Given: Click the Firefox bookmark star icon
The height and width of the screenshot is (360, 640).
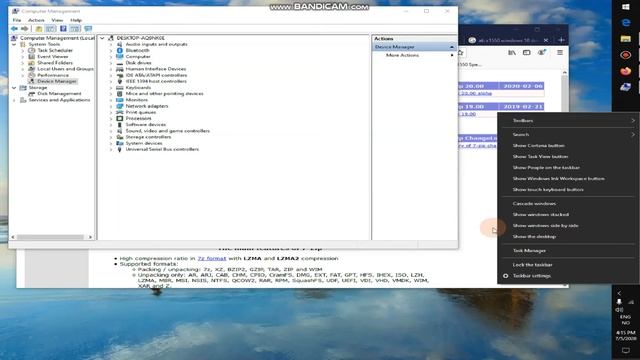Looking at the screenshot, I should [461, 53].
